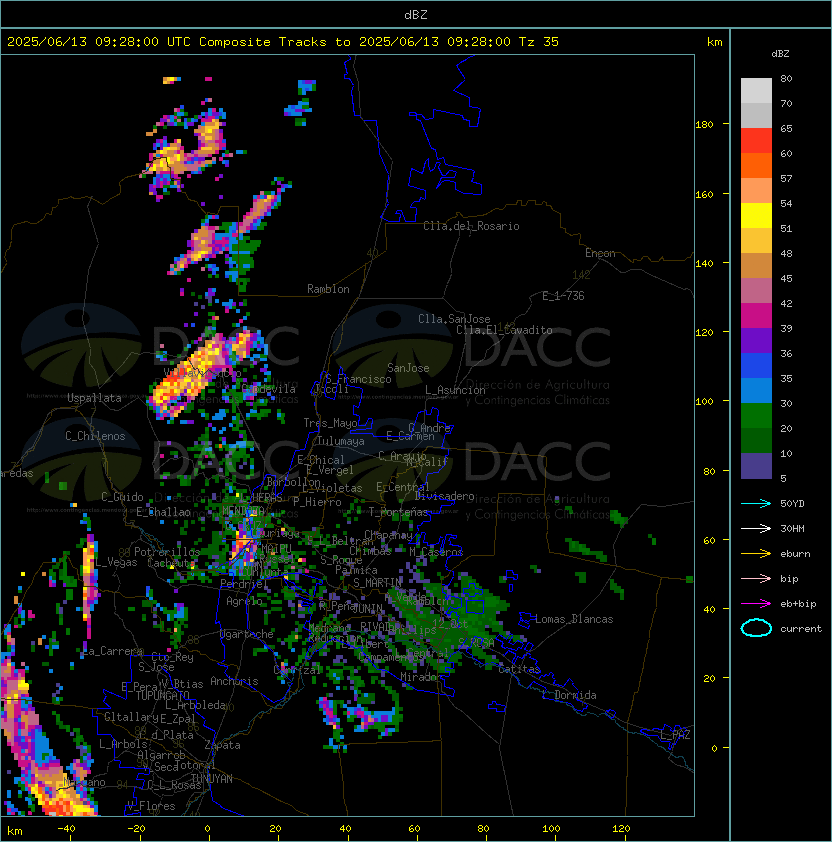Click the 'C_Guido' map label
832x842 pixels.
122,497
